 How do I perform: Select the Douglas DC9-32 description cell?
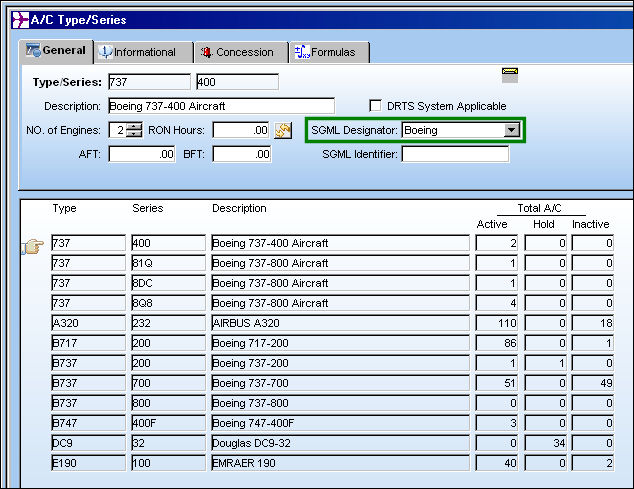pos(340,443)
